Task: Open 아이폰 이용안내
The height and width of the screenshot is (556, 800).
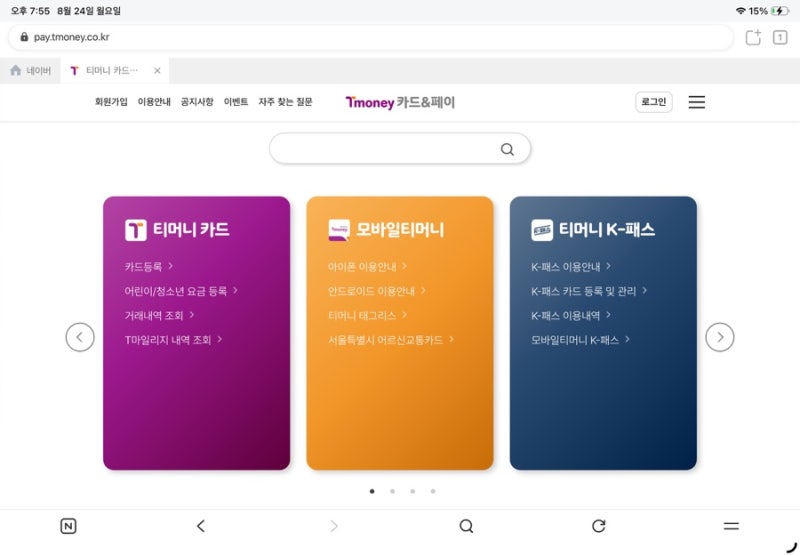Action: tap(367, 266)
